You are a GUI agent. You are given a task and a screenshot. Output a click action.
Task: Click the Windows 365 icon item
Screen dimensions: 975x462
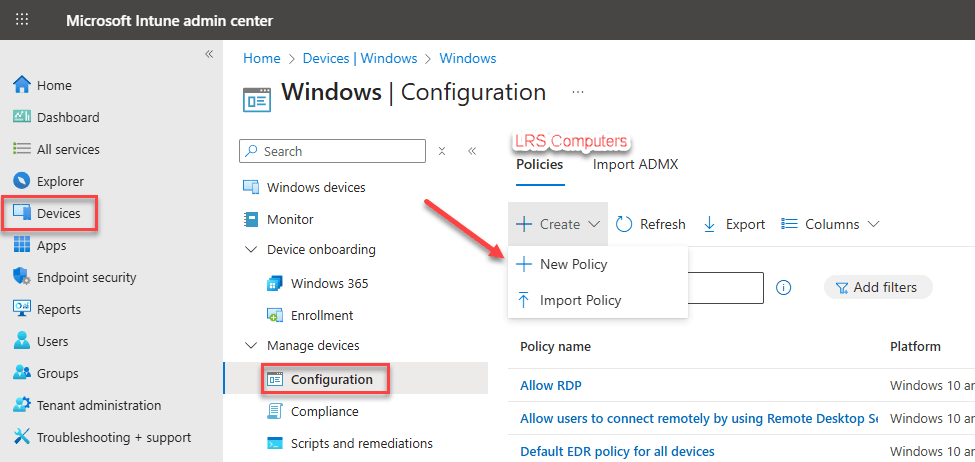point(275,283)
